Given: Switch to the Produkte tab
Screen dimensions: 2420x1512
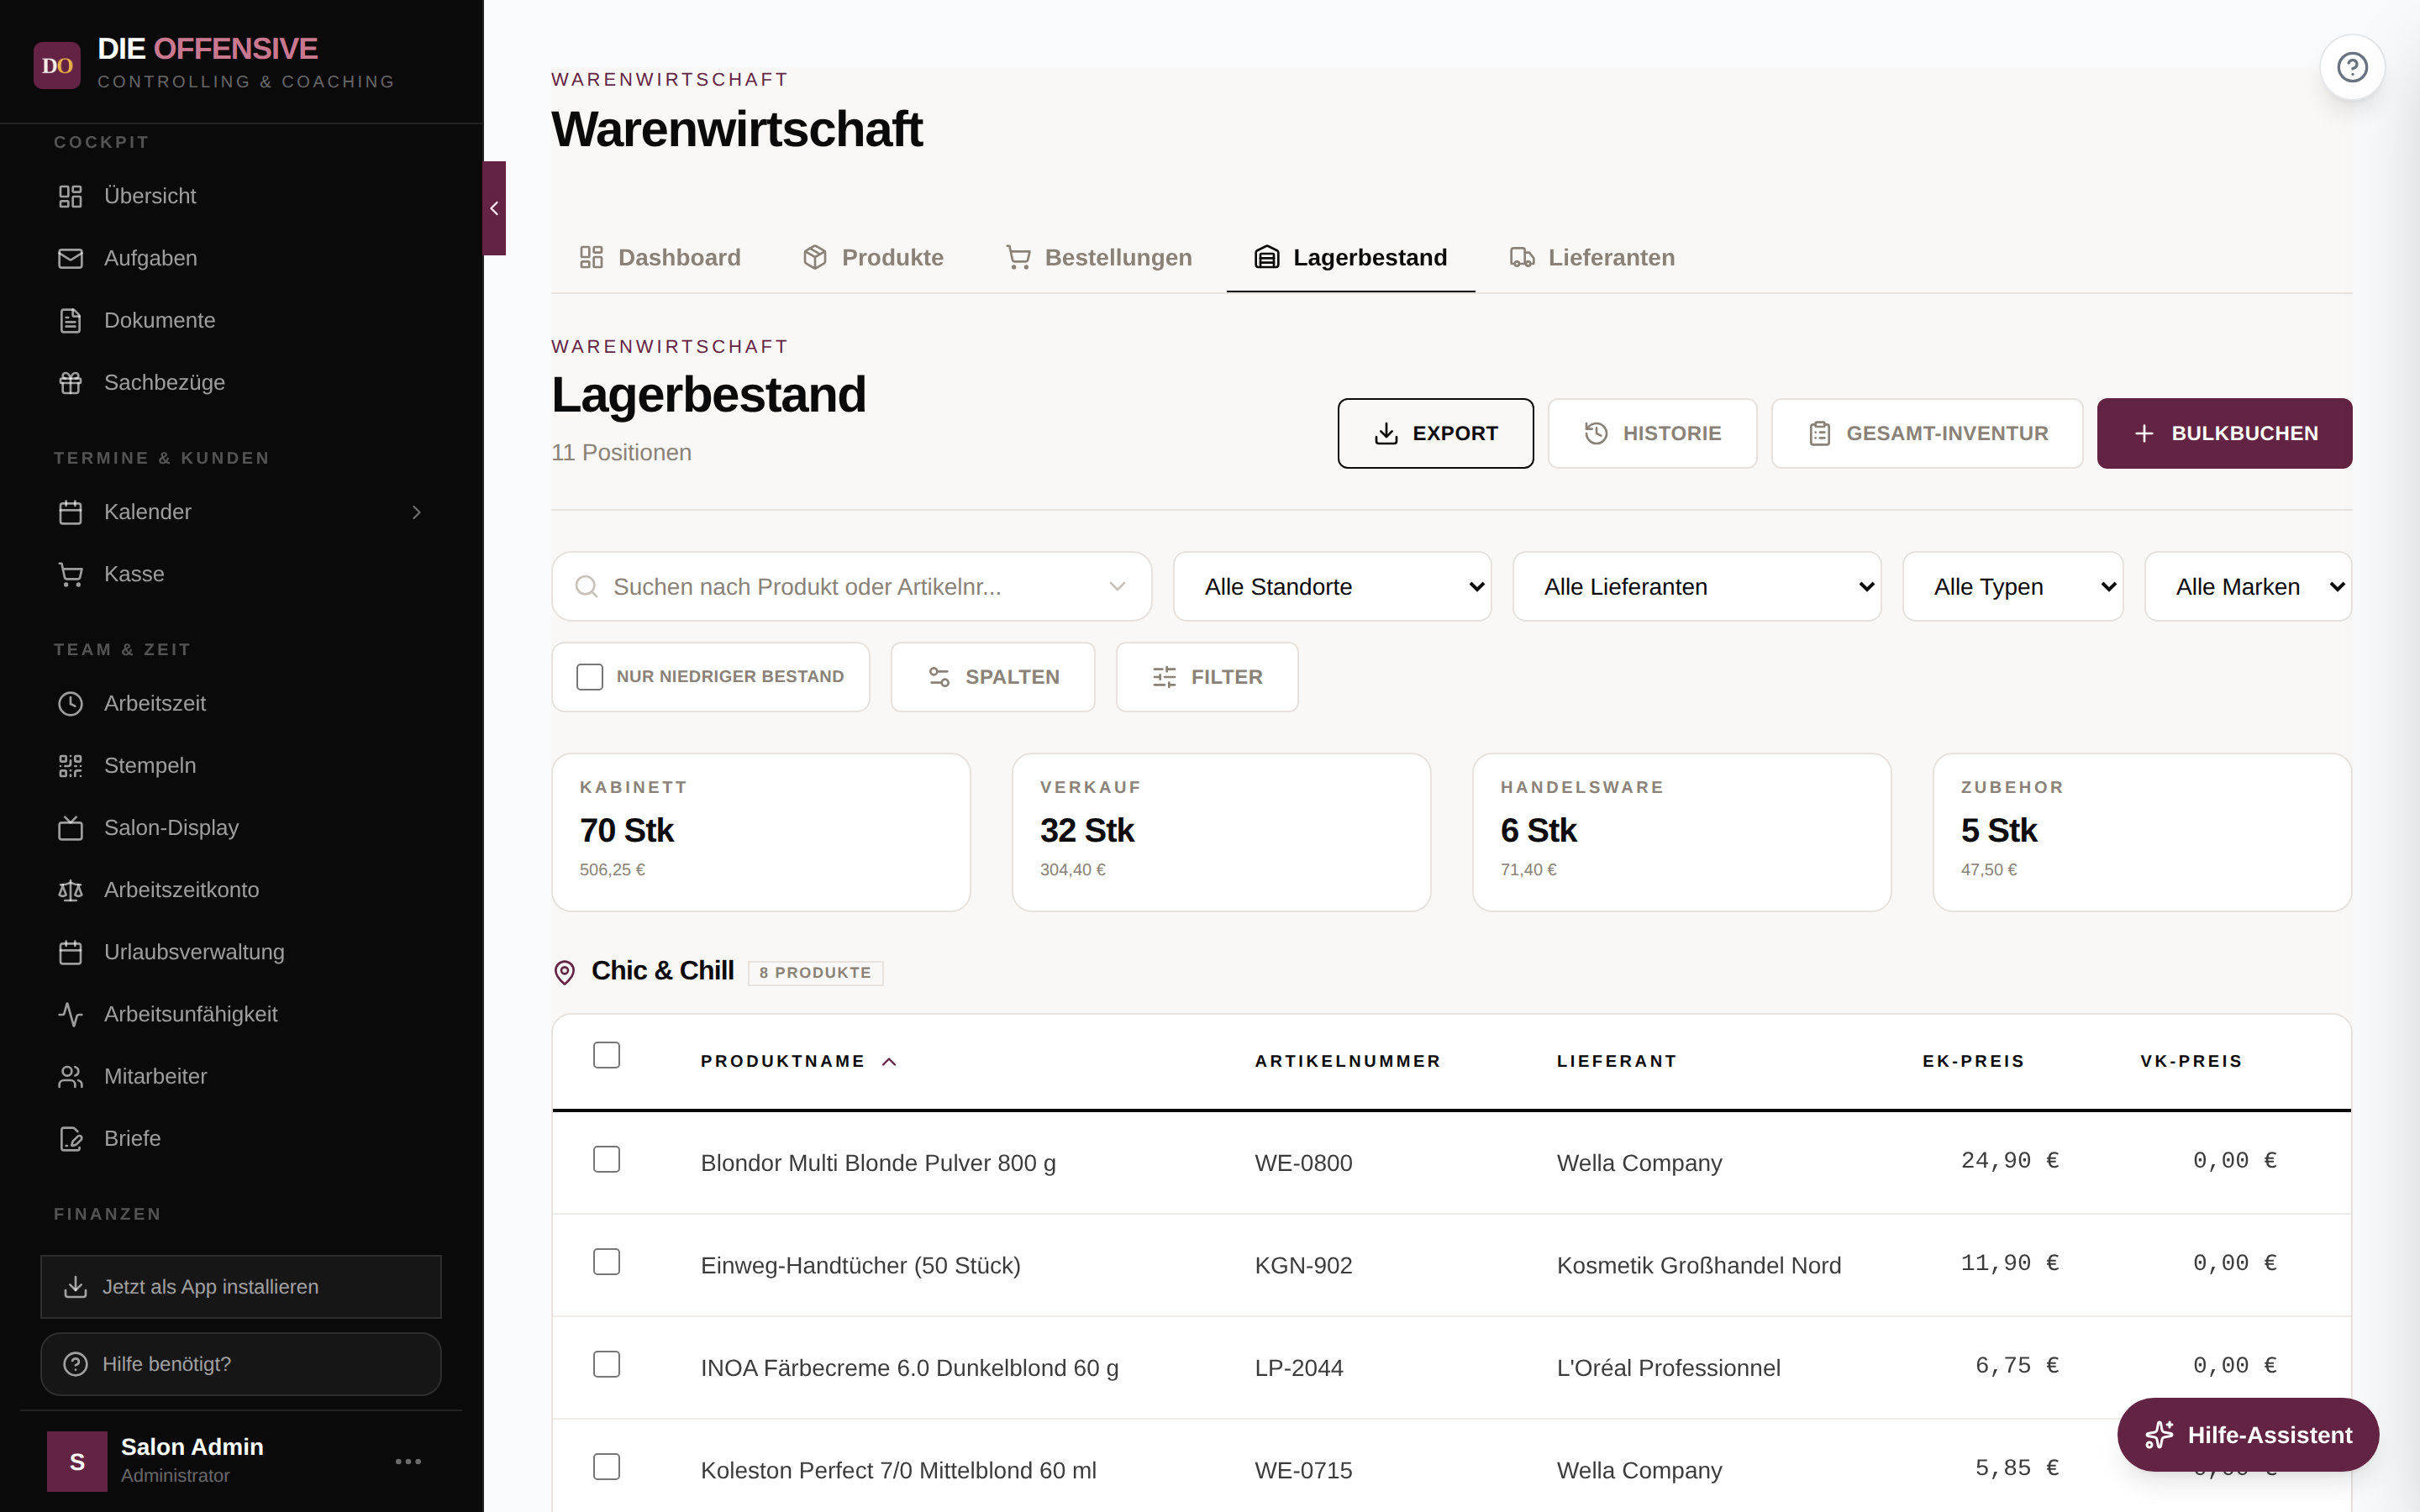Looking at the screenshot, I should (873, 257).
